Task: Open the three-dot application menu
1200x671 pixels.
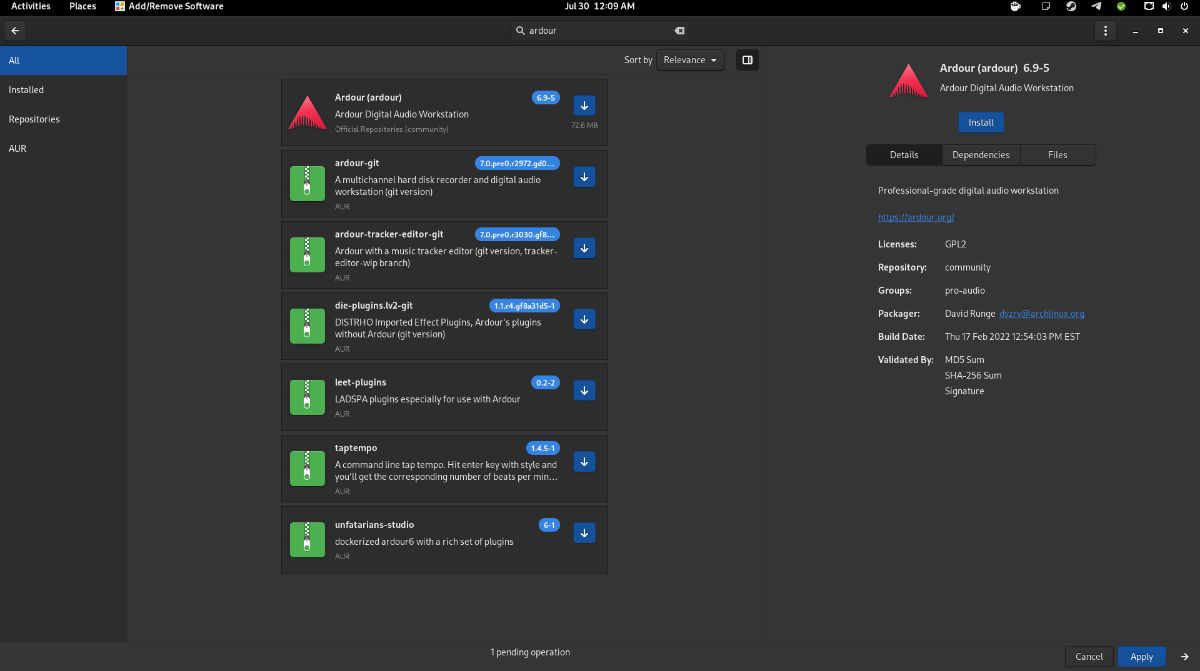Action: pos(1104,30)
